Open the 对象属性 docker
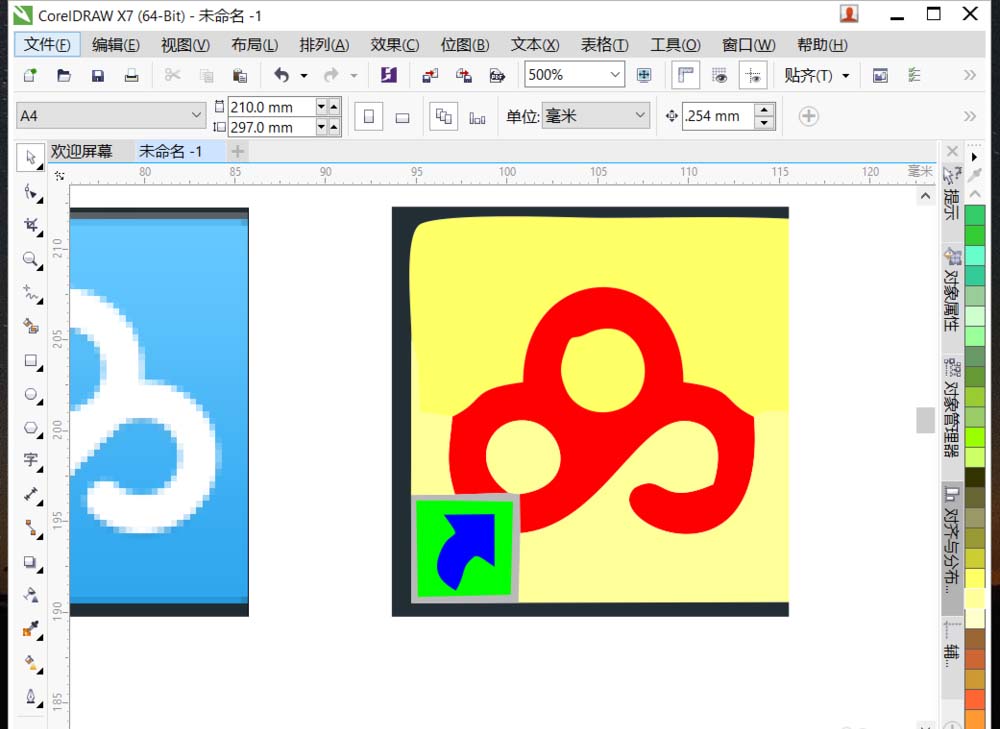 [952, 290]
